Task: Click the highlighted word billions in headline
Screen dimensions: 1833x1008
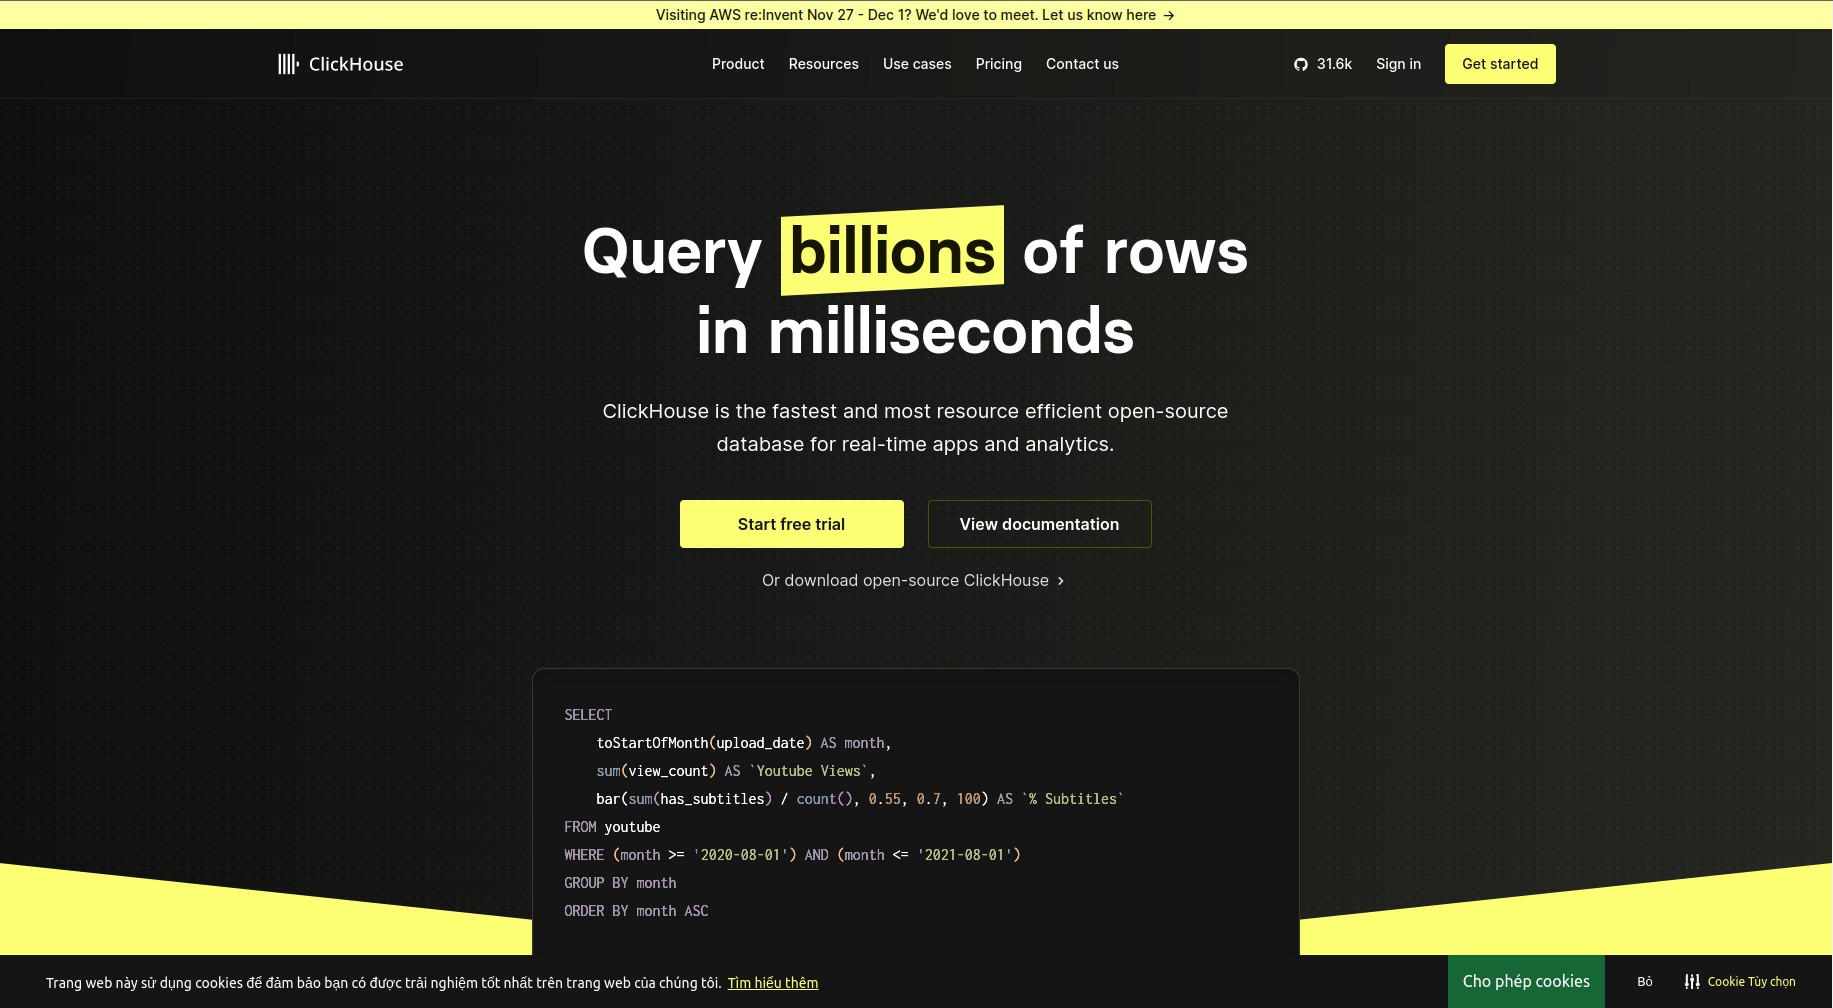Action: click(x=892, y=250)
